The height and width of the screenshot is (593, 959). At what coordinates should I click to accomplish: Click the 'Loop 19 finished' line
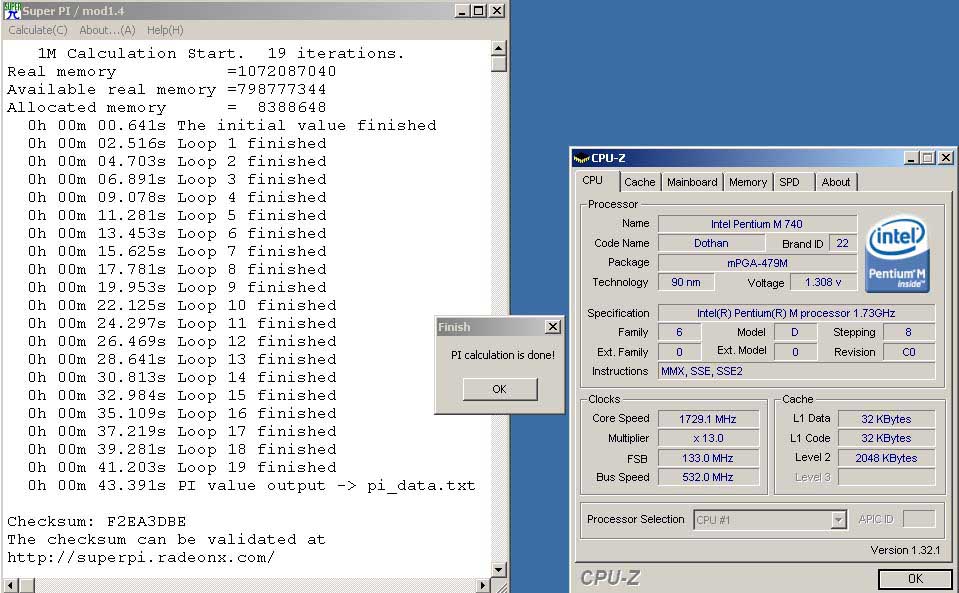tap(182, 468)
